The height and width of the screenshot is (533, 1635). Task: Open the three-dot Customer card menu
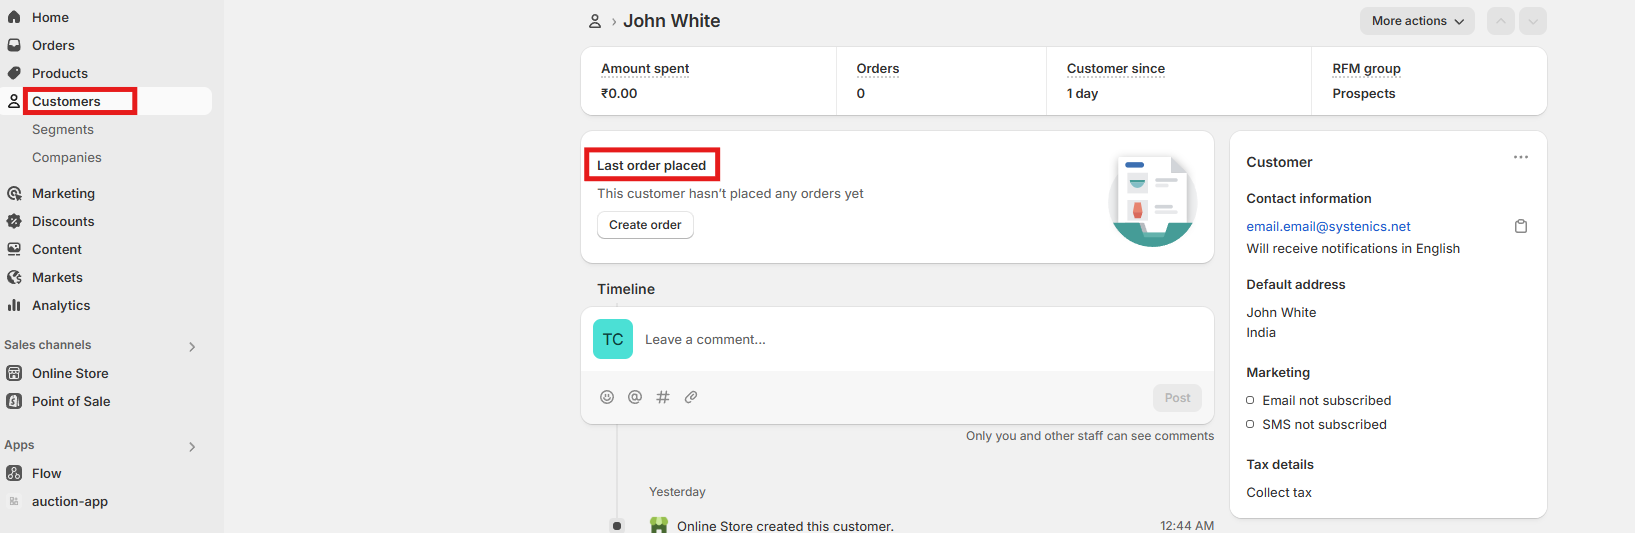pyautogui.click(x=1521, y=157)
